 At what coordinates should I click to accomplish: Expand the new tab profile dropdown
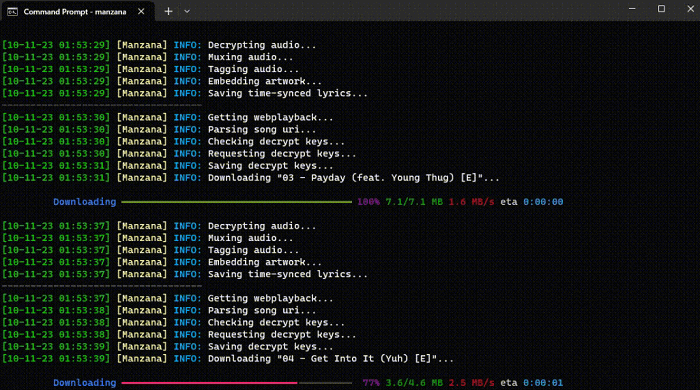pyautogui.click(x=187, y=12)
